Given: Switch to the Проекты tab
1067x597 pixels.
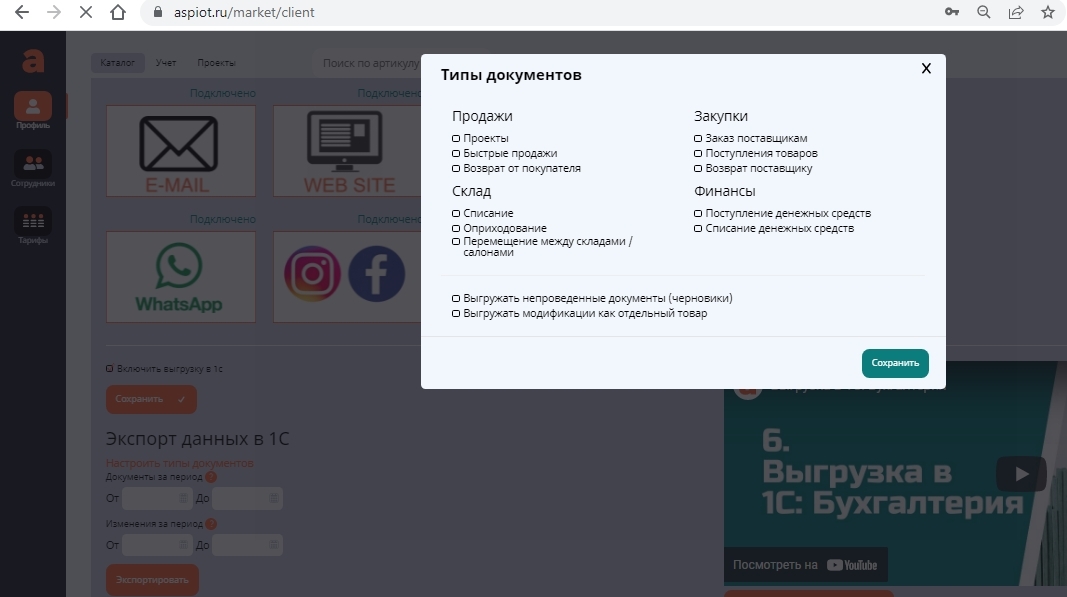Looking at the screenshot, I should (x=216, y=63).
